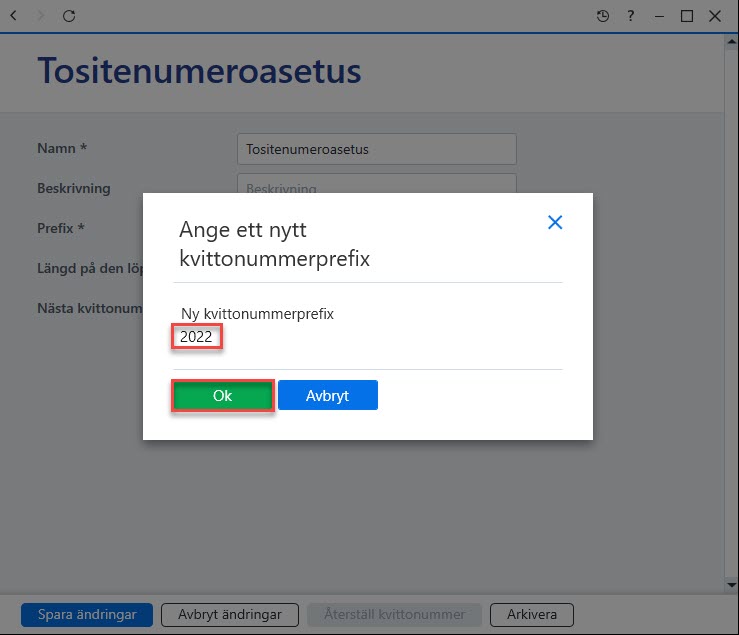Click into the 2022 prefix input field
The image size is (739, 635).
point(197,337)
